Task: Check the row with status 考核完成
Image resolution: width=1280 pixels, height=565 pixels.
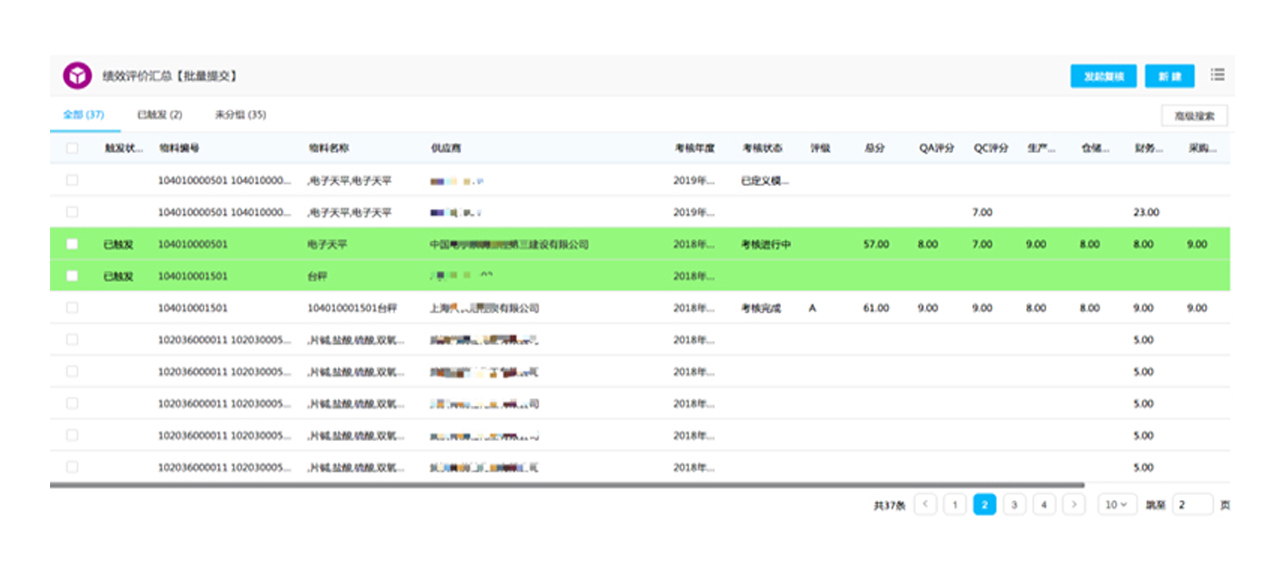Action: [72, 308]
